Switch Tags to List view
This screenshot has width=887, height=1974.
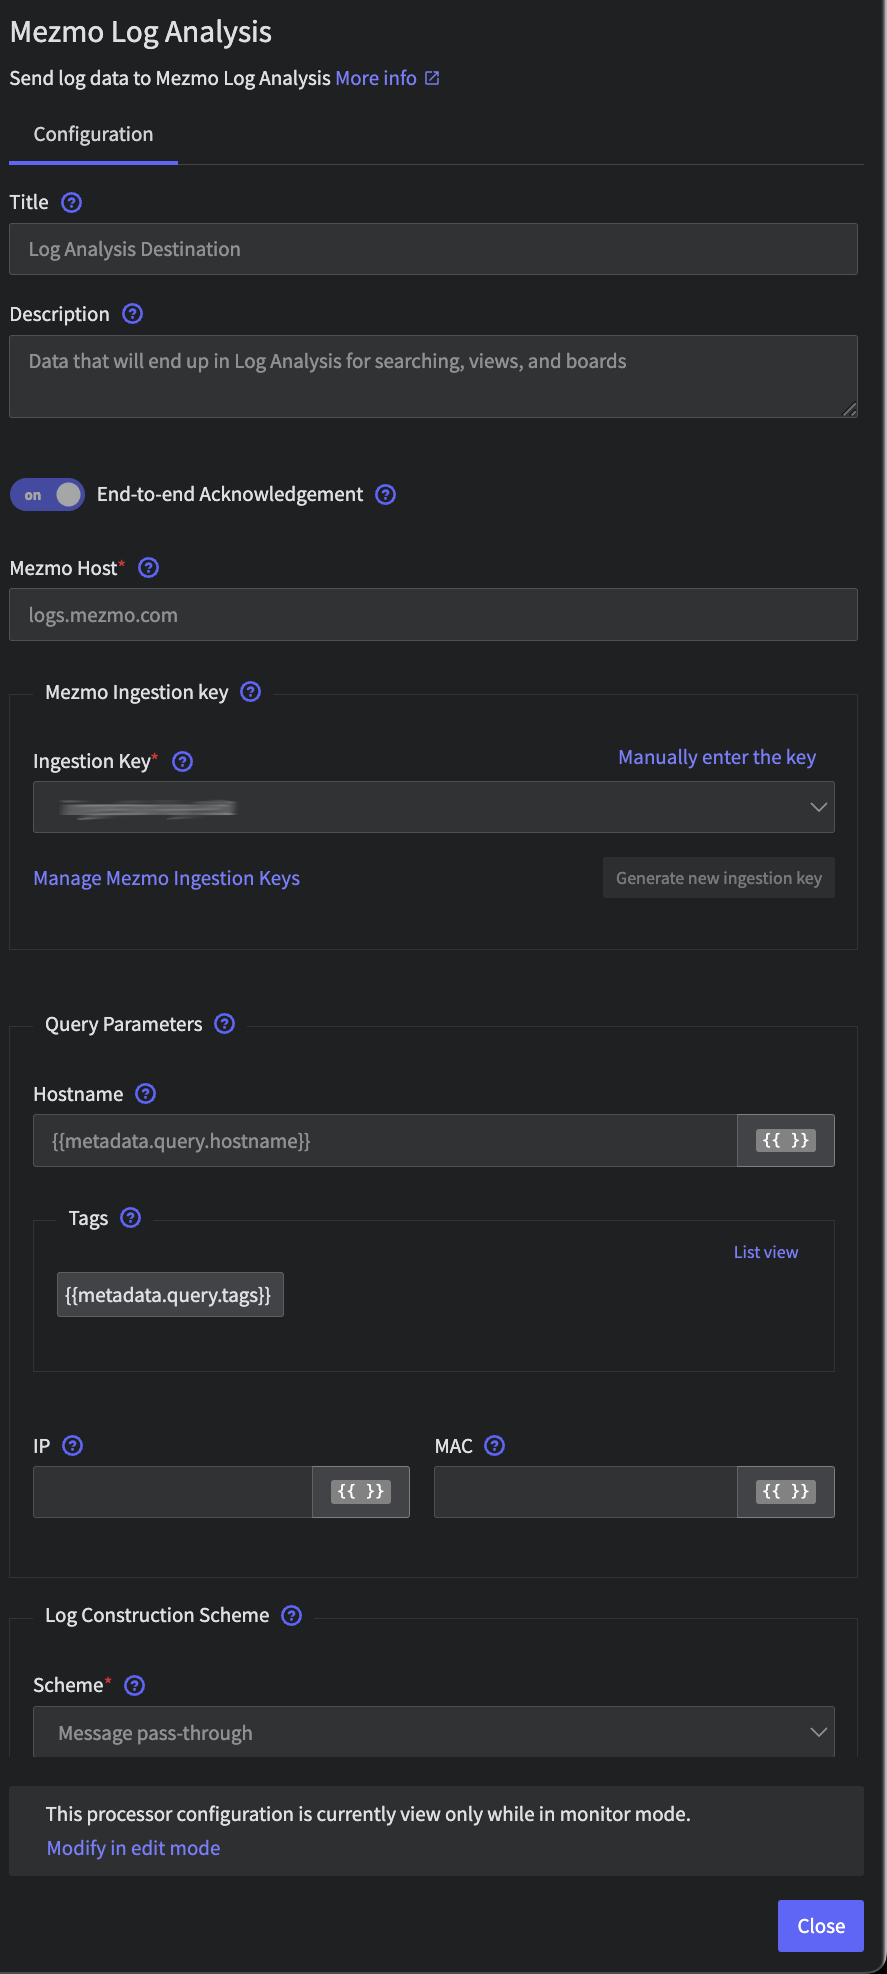click(766, 1252)
